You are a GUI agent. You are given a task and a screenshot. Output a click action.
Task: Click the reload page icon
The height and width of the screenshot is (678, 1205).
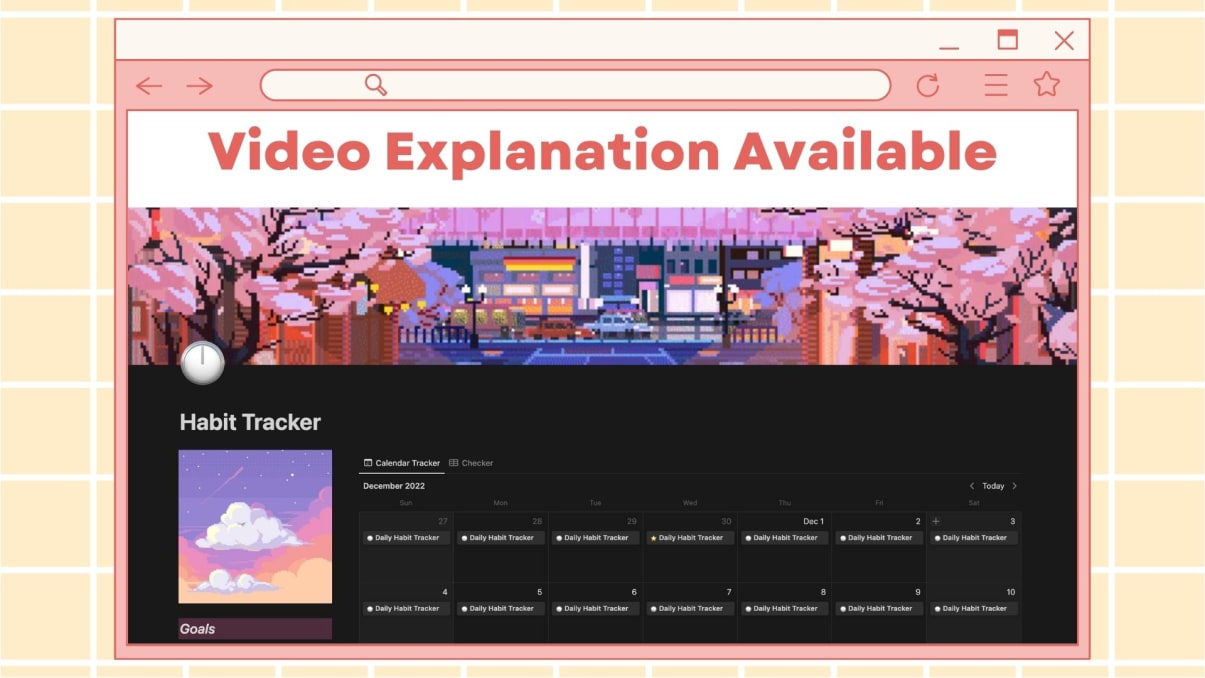(928, 85)
